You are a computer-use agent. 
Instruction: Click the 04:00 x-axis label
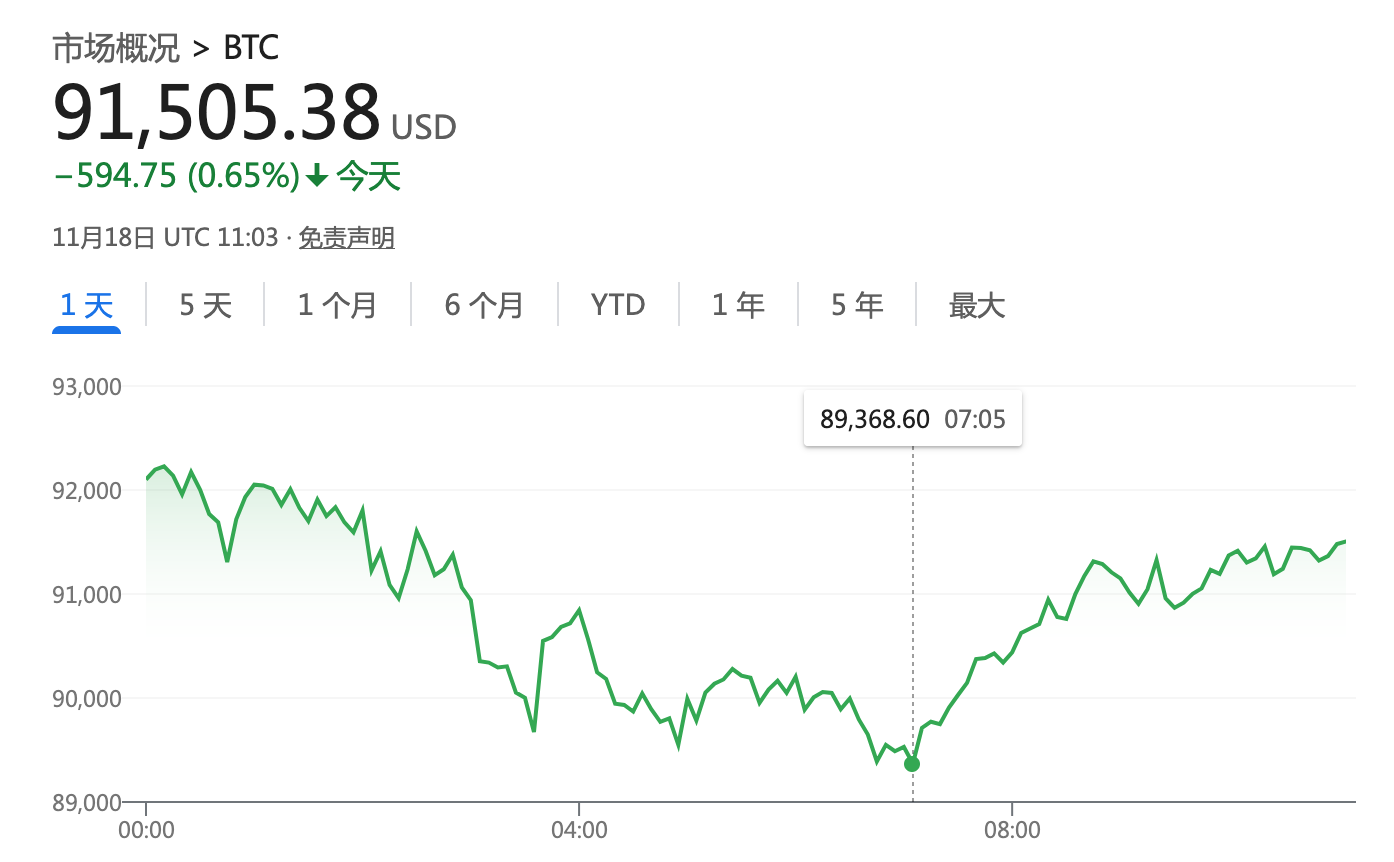click(x=579, y=830)
